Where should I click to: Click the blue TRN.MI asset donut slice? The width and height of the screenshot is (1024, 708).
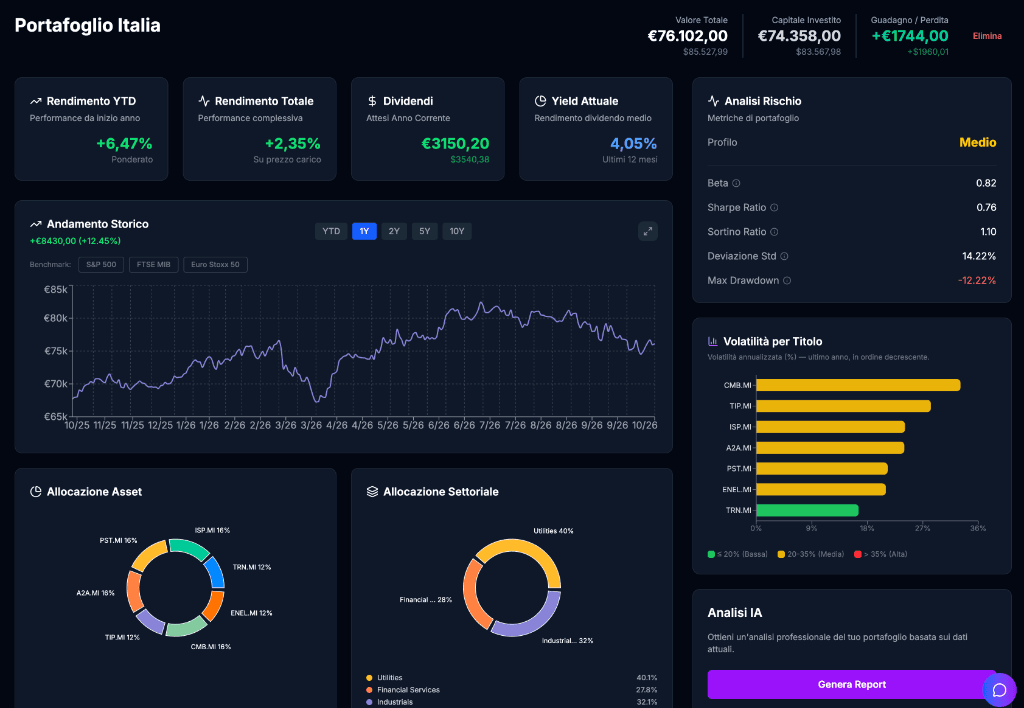click(215, 572)
